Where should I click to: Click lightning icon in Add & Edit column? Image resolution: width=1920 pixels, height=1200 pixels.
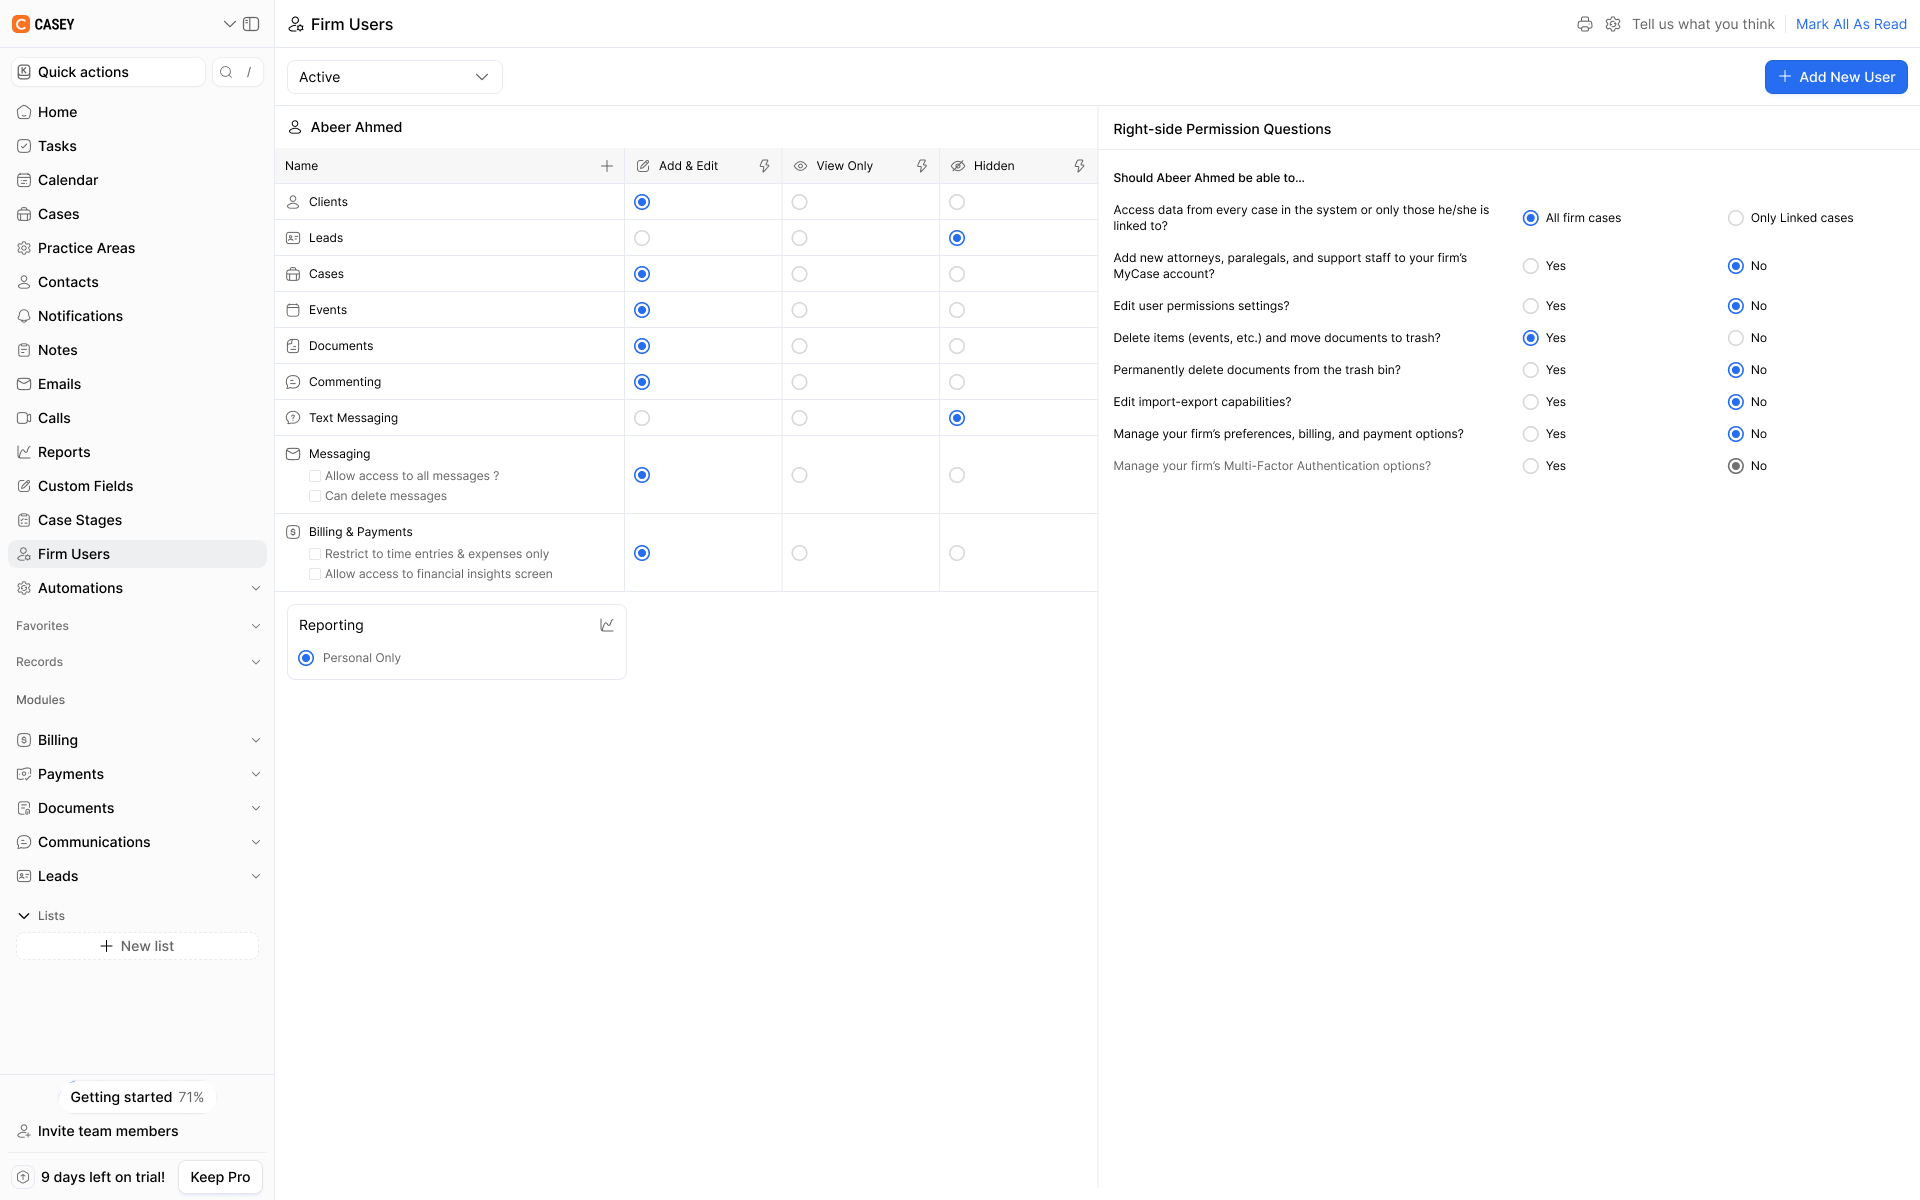(x=765, y=166)
